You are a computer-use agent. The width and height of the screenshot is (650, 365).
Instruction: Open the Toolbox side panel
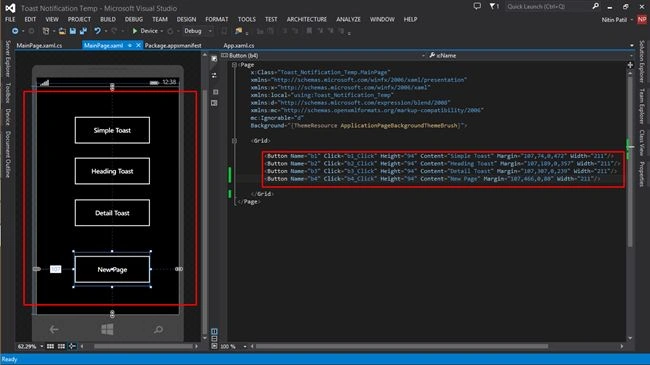tap(7, 92)
